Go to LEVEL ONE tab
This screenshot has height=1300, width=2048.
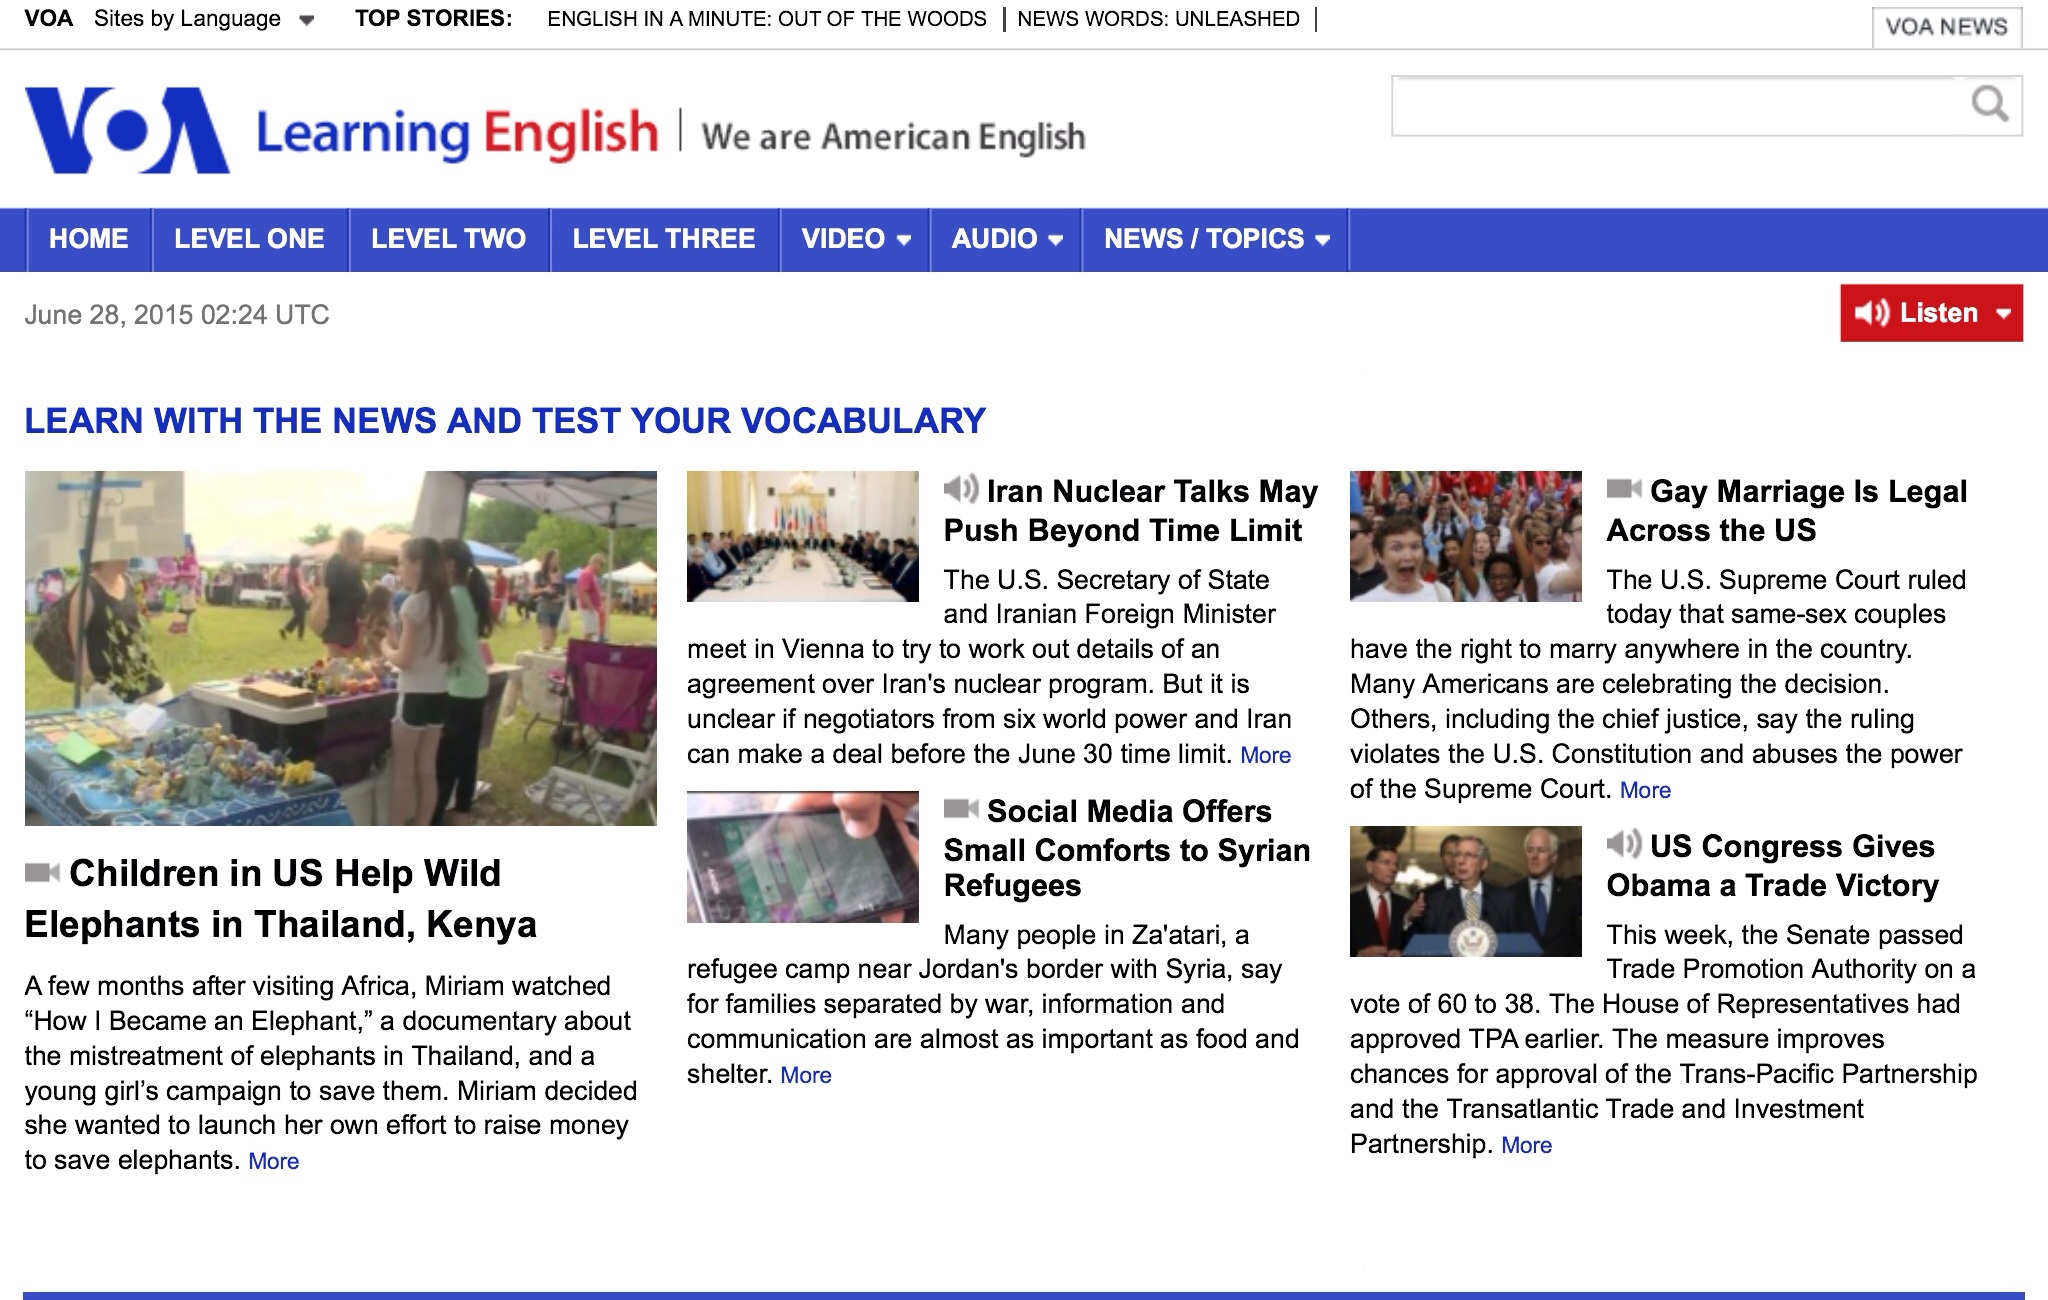click(249, 239)
